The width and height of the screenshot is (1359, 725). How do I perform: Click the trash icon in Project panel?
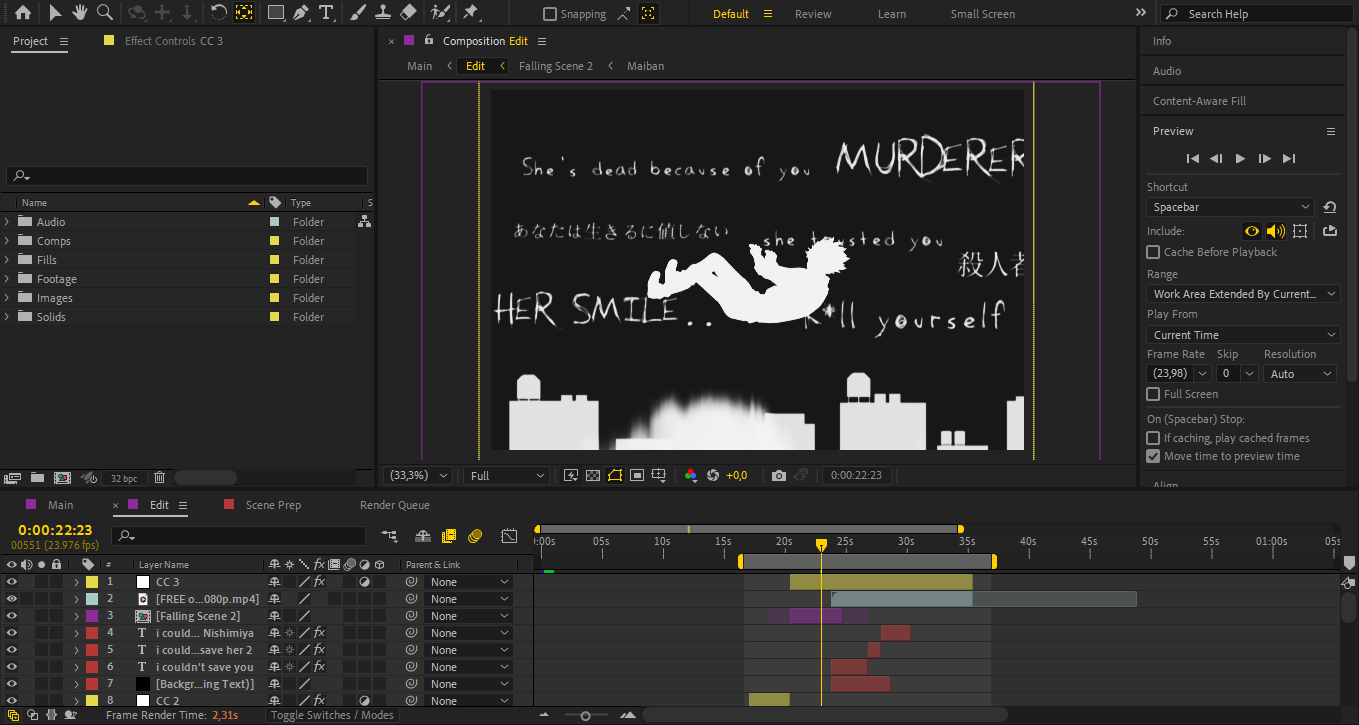point(159,478)
